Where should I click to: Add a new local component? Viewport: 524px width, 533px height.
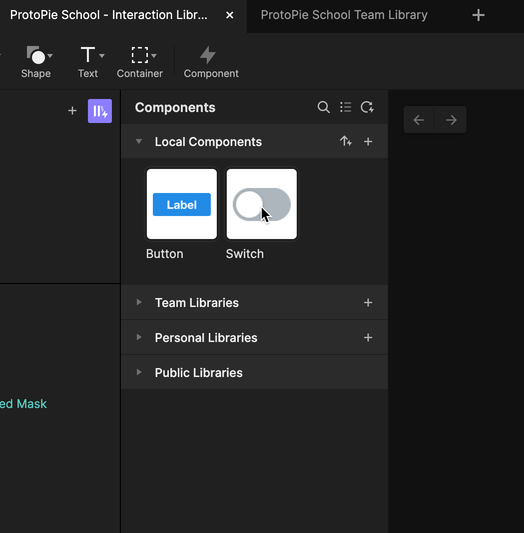[x=368, y=141]
